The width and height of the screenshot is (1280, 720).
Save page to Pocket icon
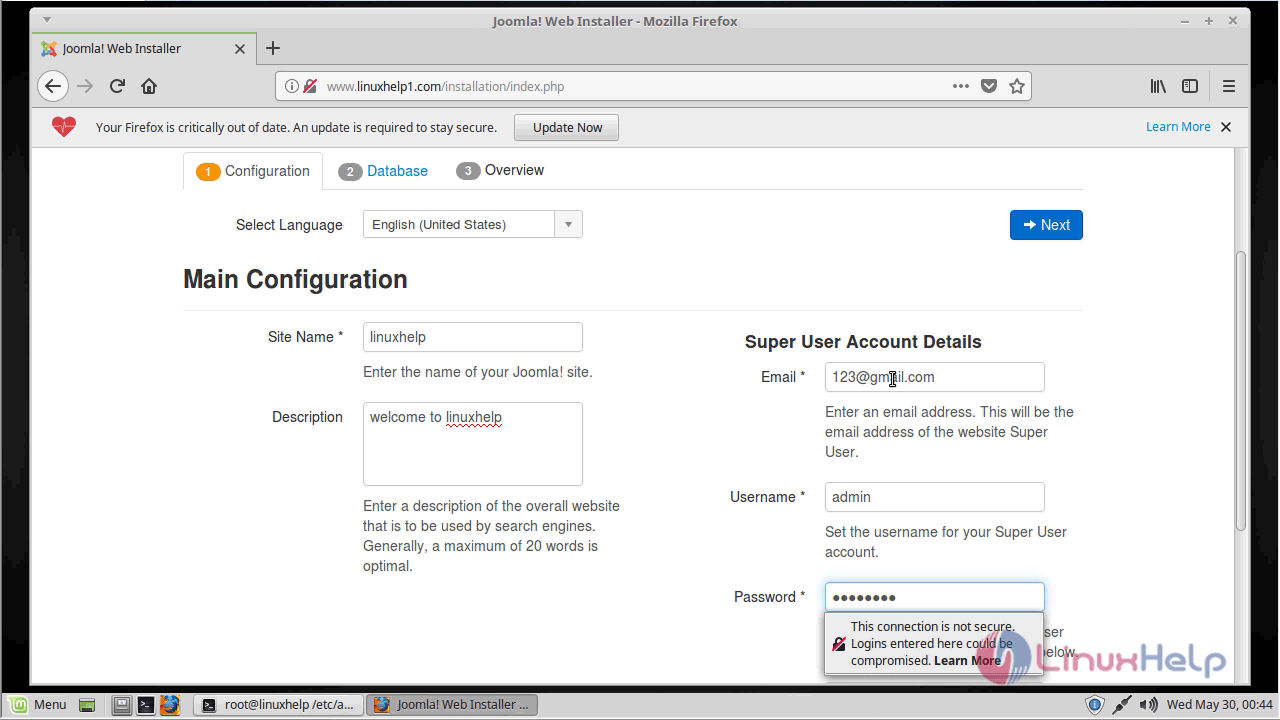tap(989, 86)
